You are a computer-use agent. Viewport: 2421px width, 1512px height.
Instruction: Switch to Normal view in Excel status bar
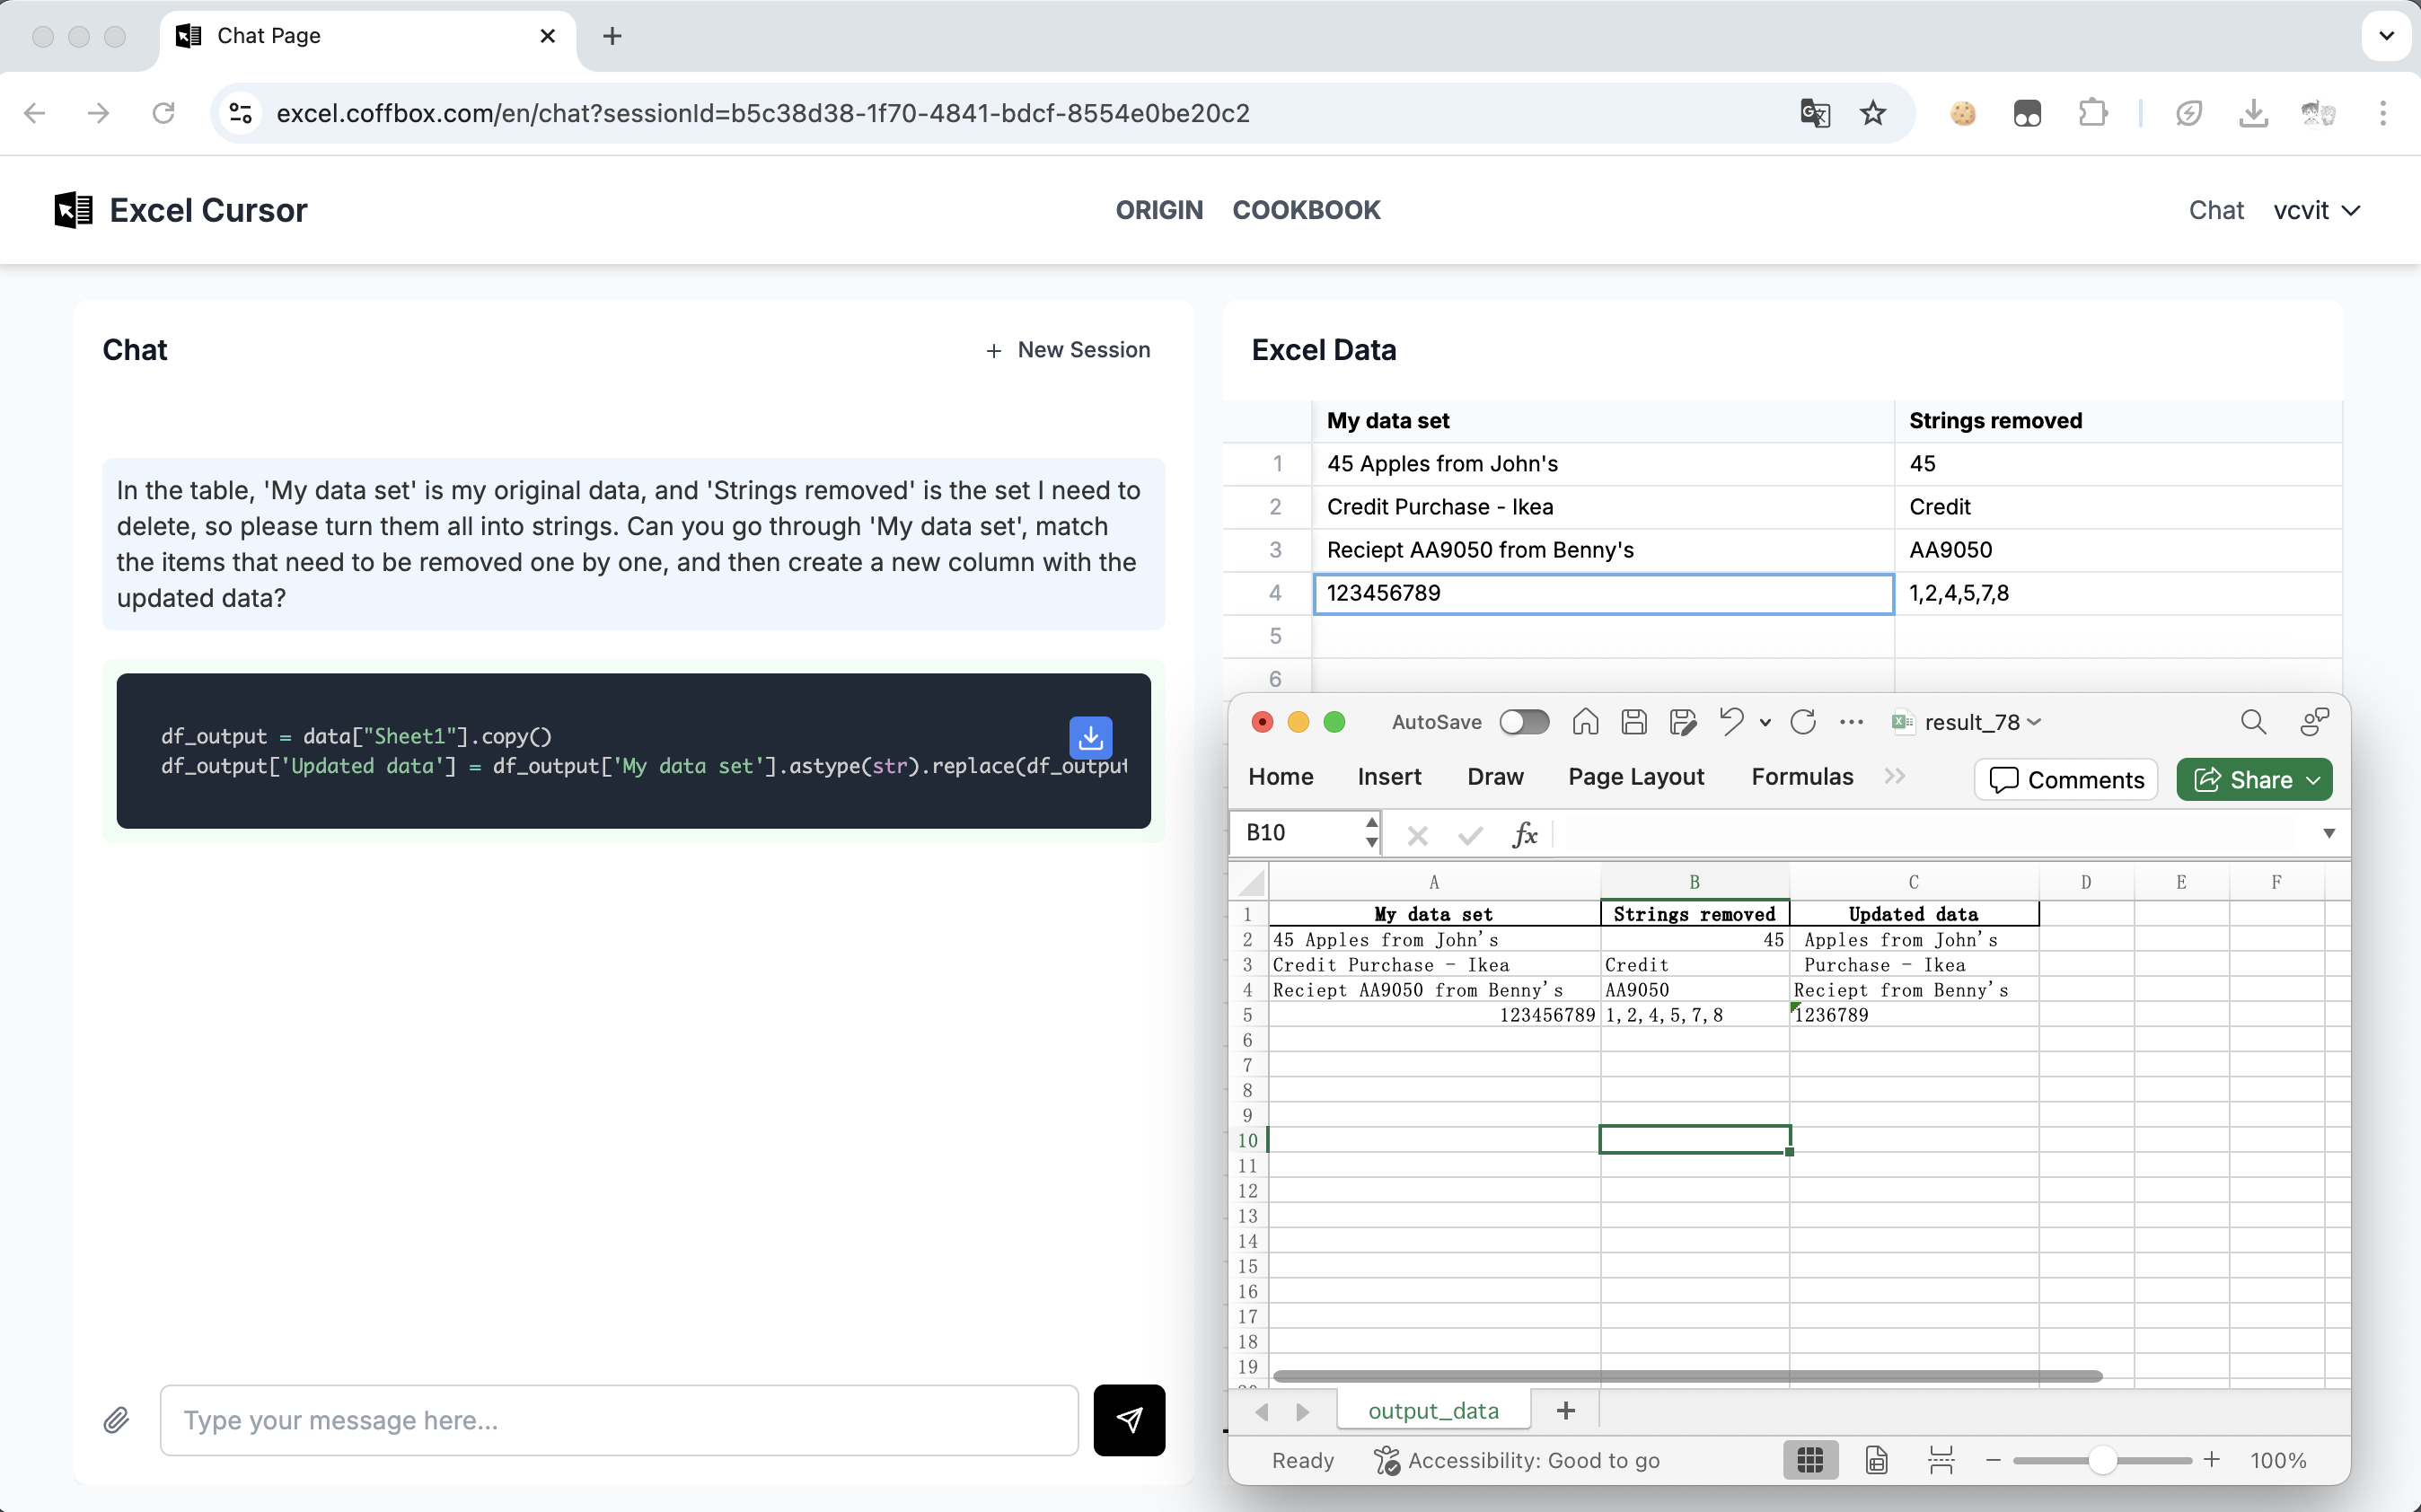[1810, 1460]
